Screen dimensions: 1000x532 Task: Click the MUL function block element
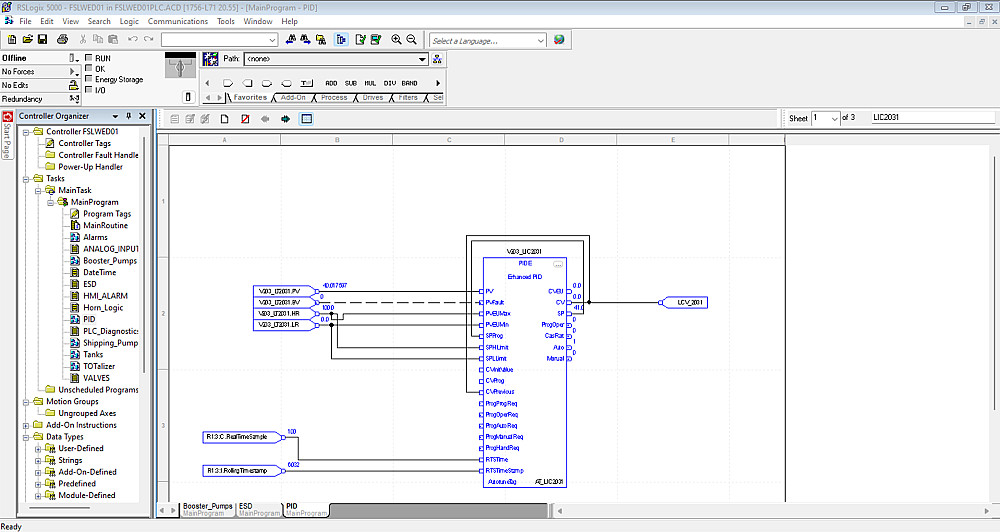[x=370, y=83]
